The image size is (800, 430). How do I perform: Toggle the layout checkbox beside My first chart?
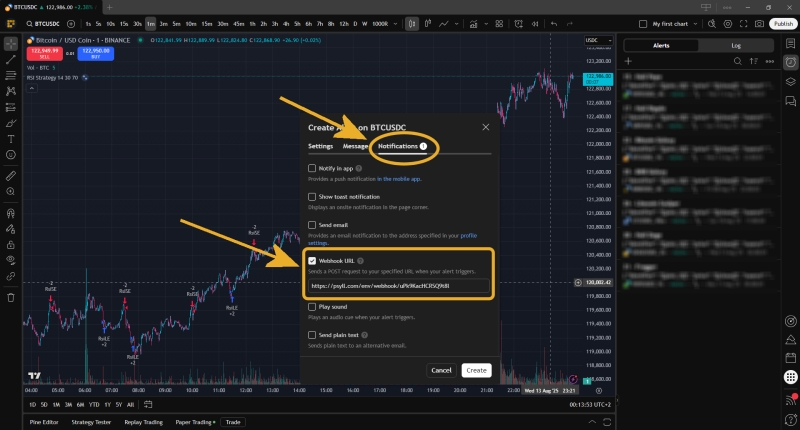[x=643, y=24]
